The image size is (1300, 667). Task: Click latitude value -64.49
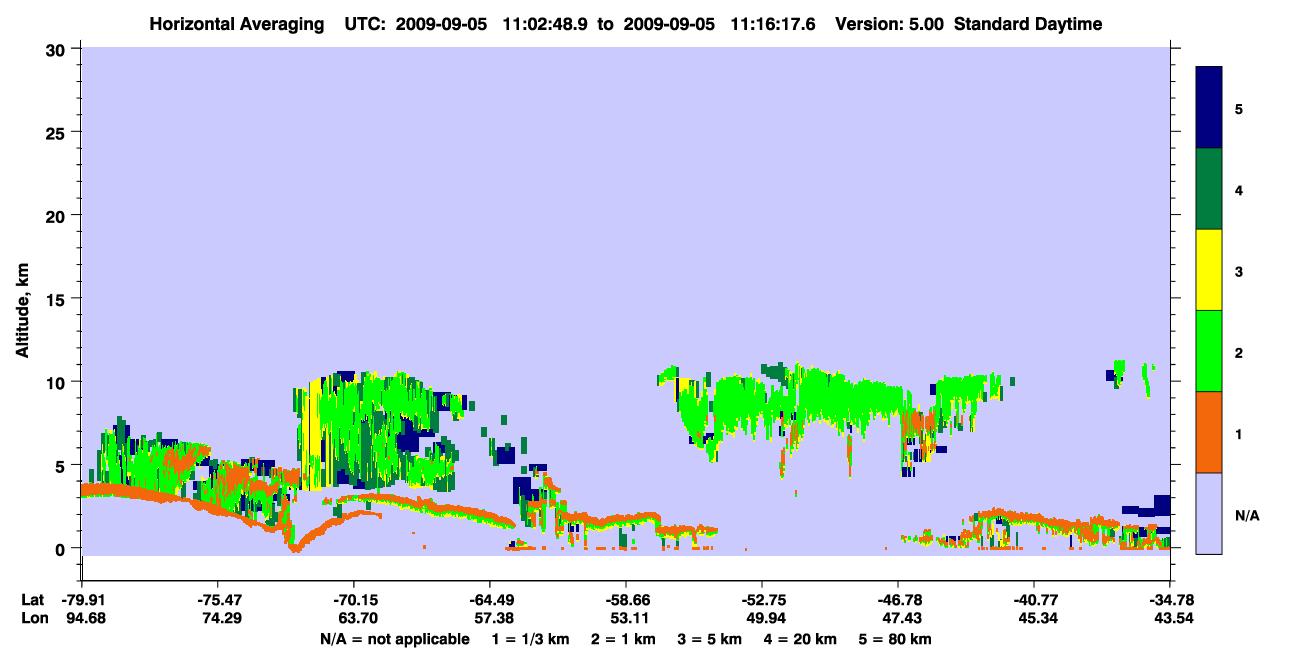tap(489, 601)
